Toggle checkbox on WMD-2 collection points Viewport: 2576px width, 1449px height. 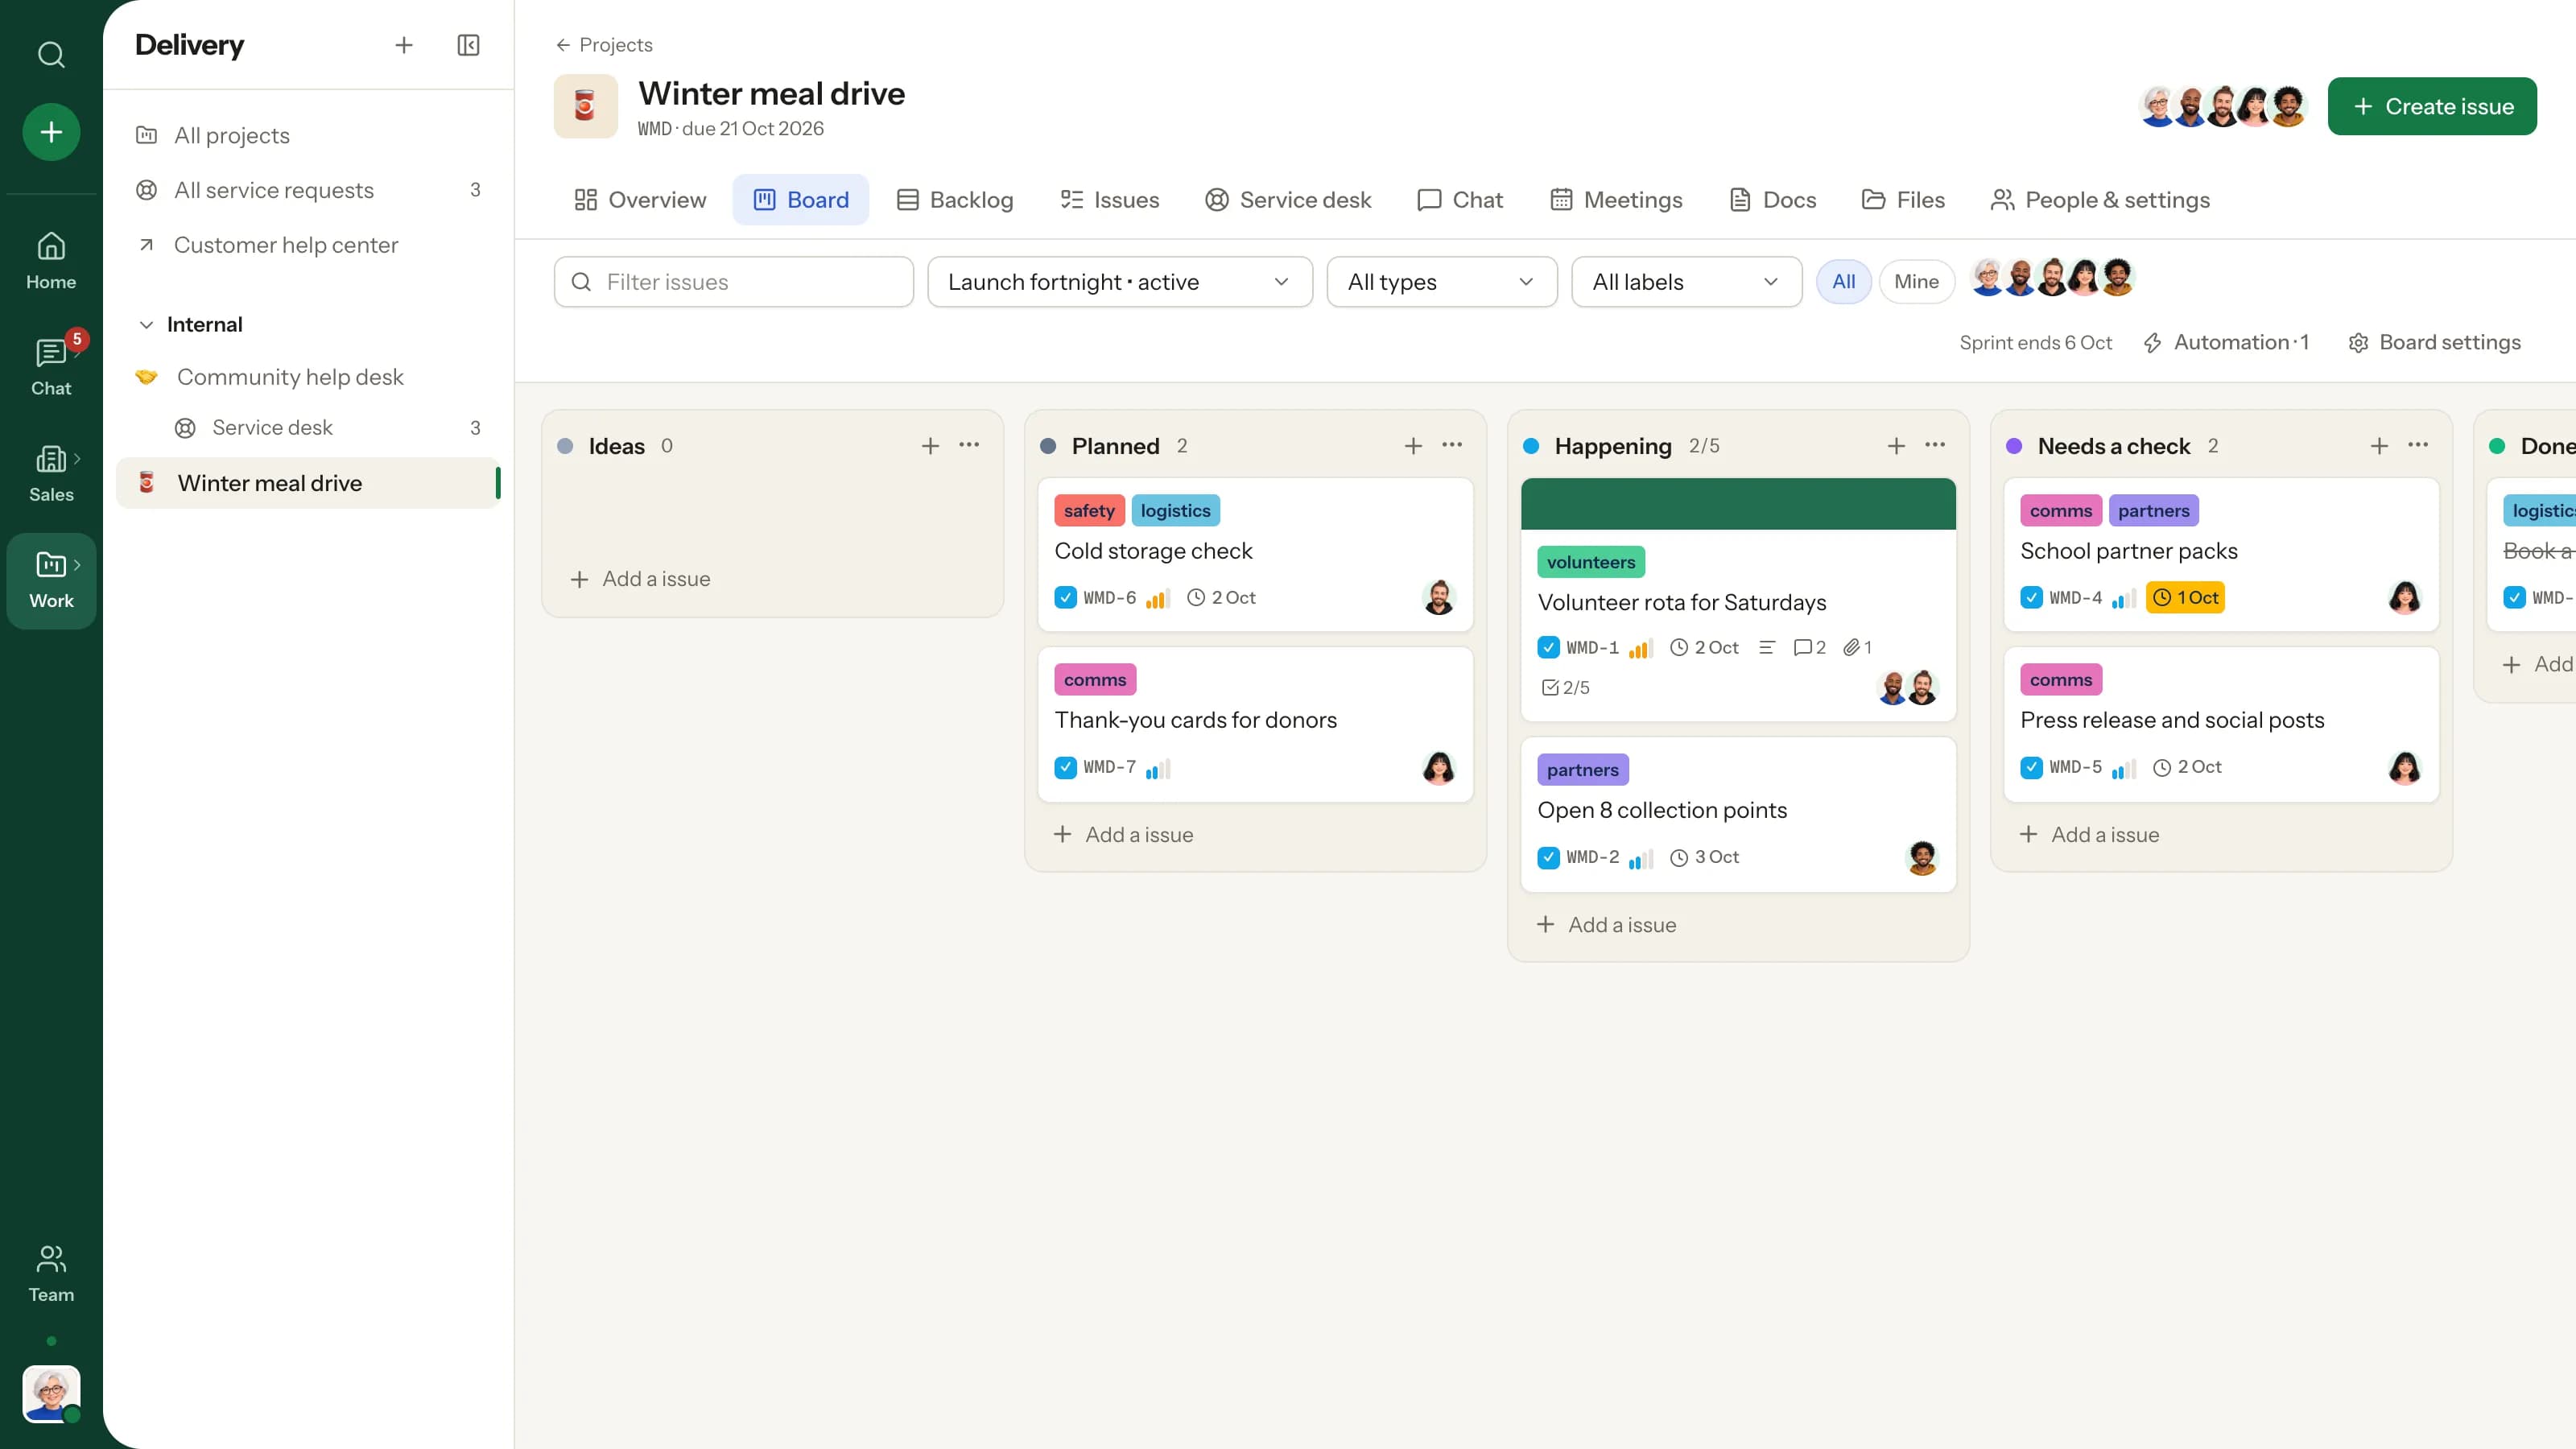1548,857
